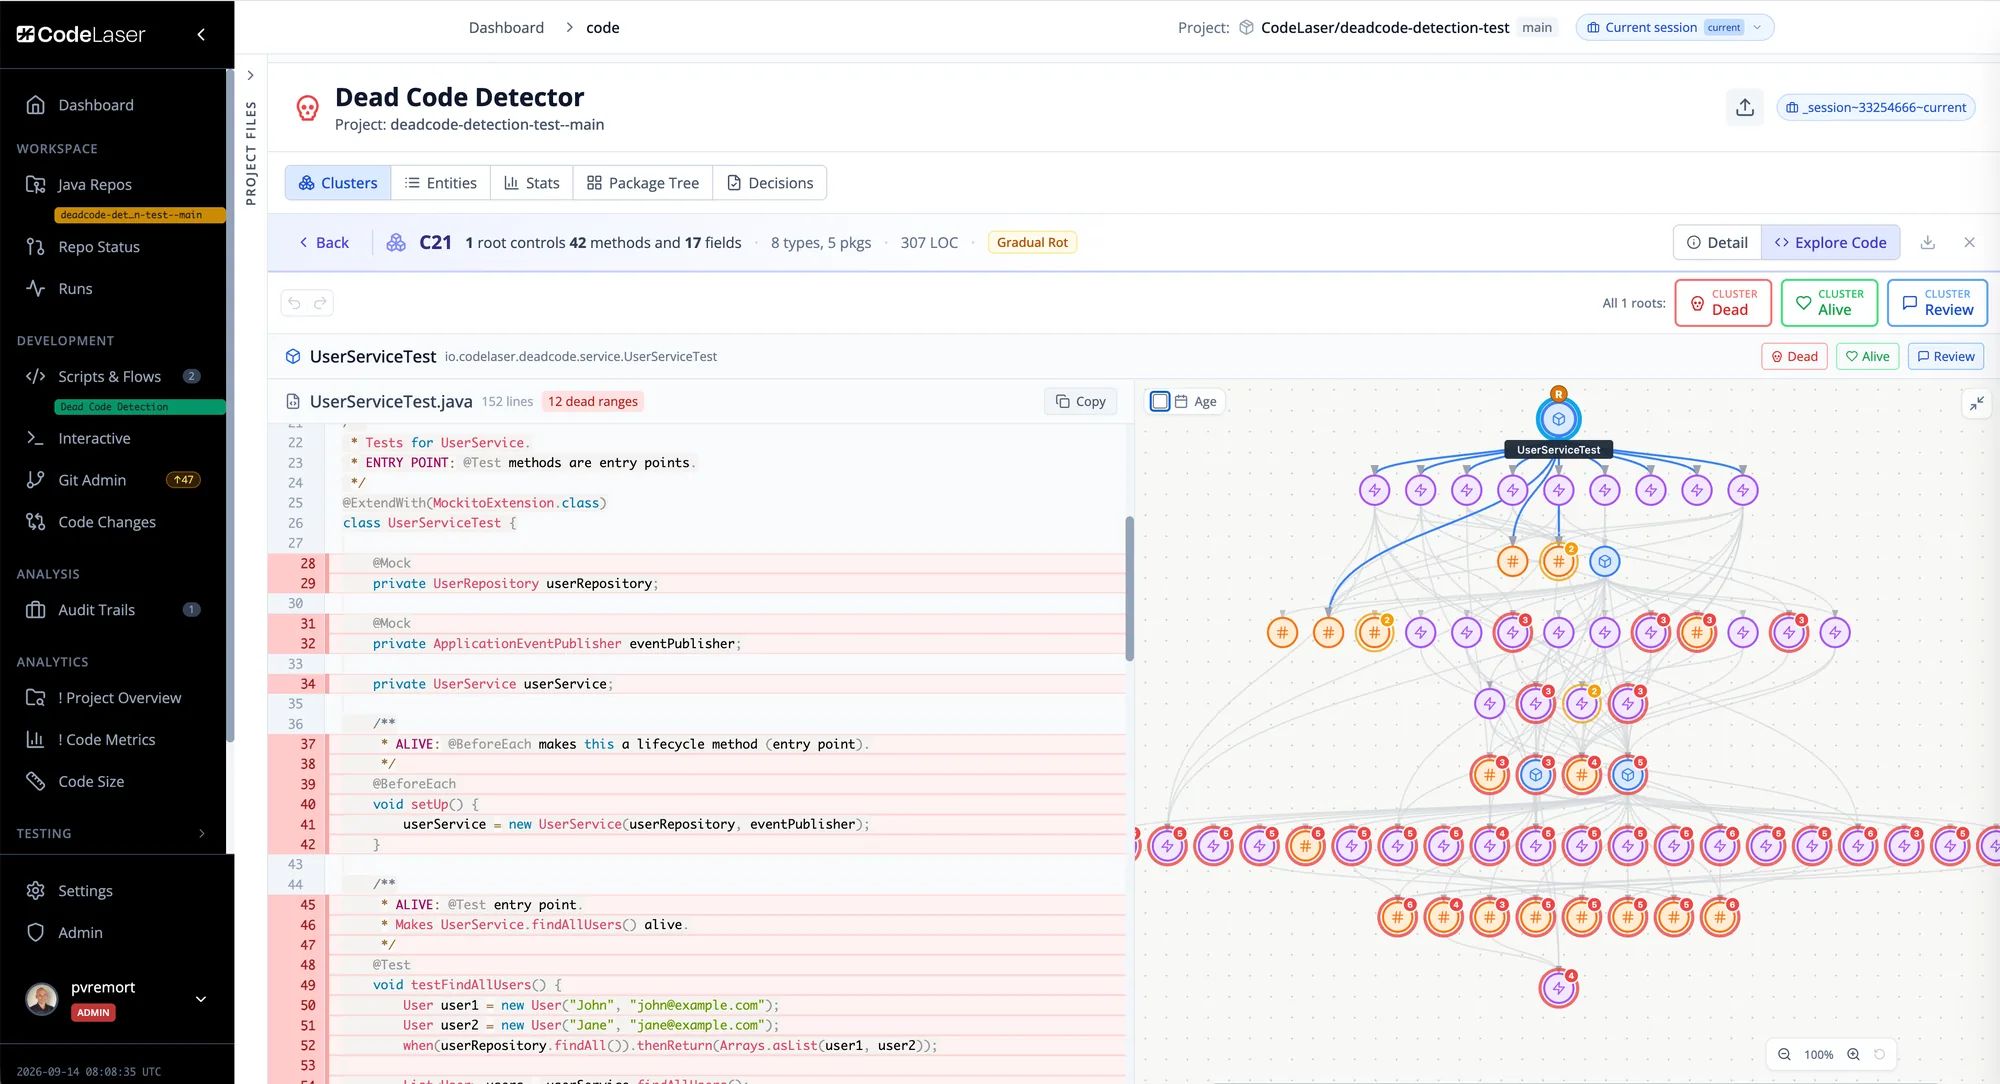This screenshot has height=1084, width=2000.
Task: Zoom out the dependency graph
Action: point(1784,1055)
